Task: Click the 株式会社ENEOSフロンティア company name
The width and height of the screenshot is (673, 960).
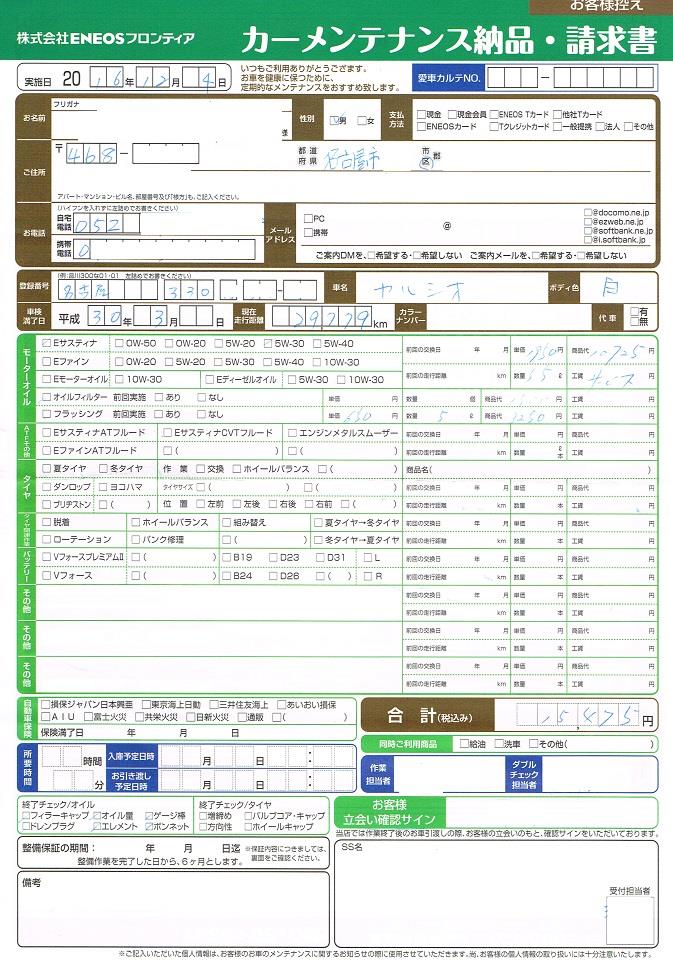Action: click(x=105, y=39)
